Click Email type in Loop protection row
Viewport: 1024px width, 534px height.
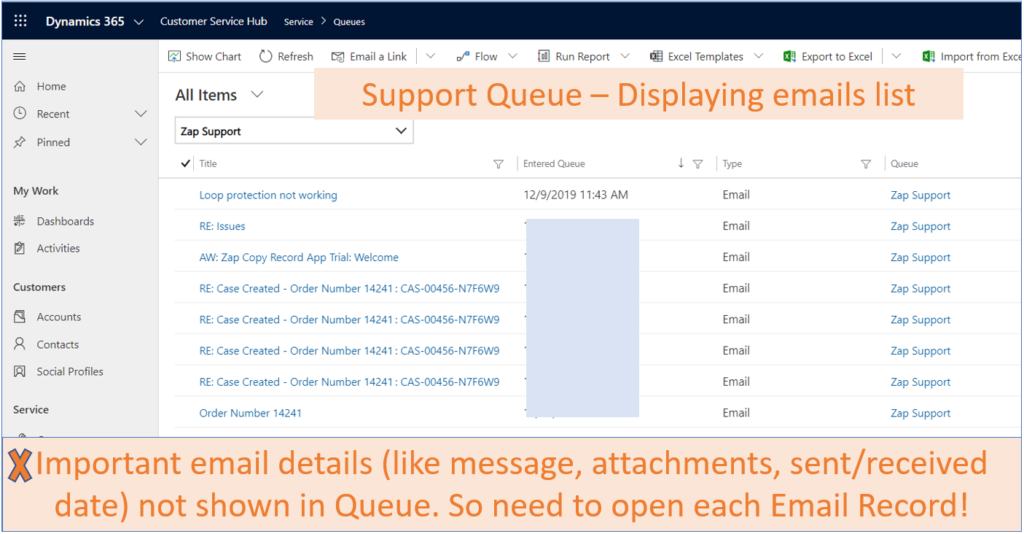(x=736, y=195)
